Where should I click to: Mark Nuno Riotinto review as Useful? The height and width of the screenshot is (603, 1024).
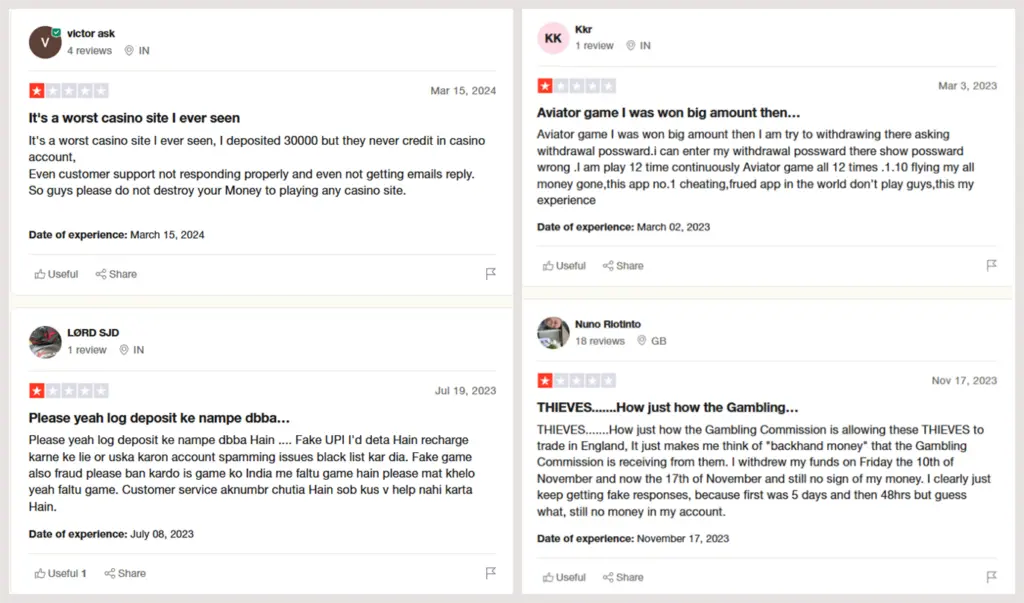tap(564, 577)
